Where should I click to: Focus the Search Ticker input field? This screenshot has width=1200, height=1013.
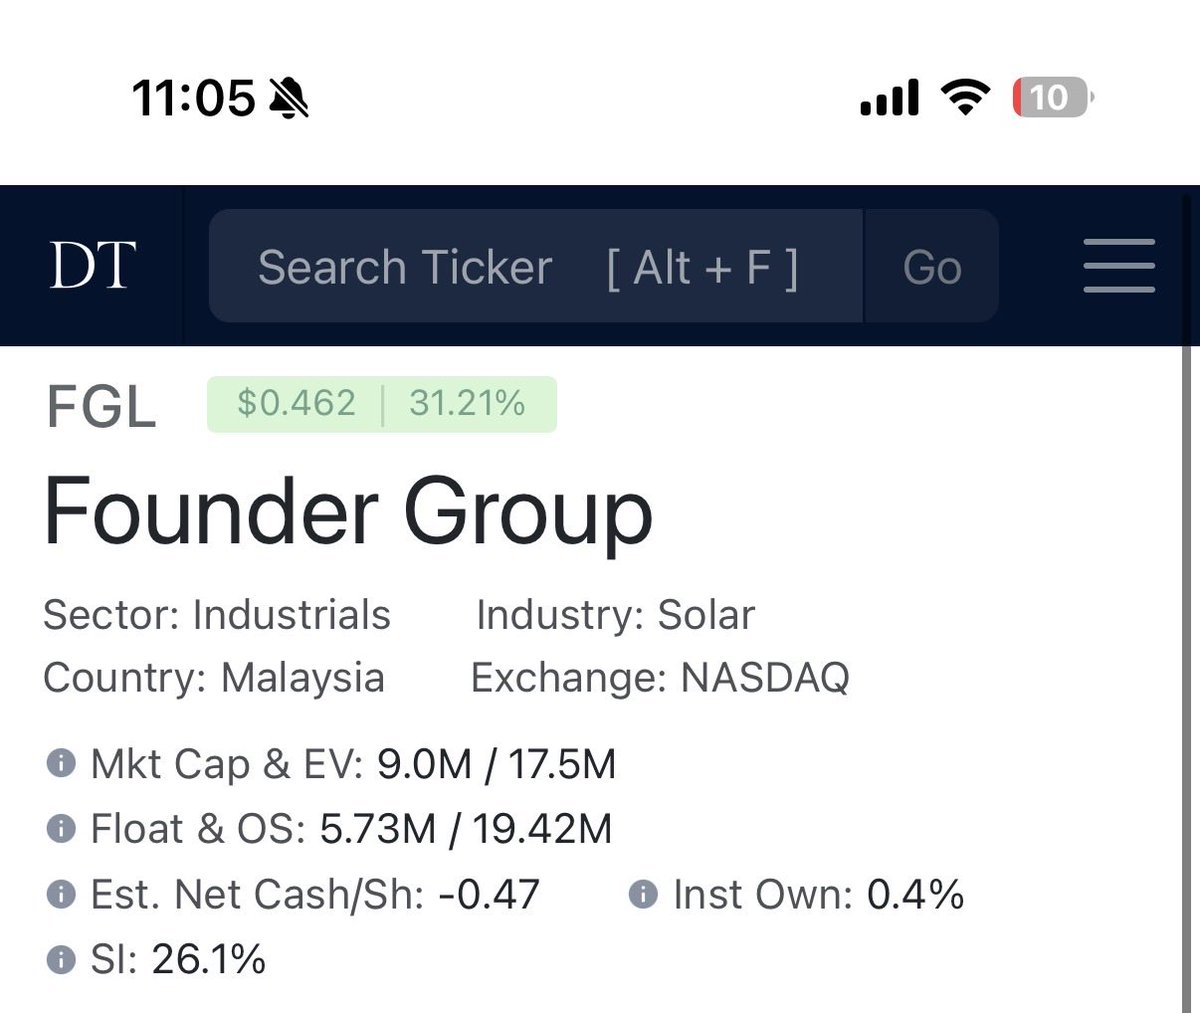tap(536, 266)
